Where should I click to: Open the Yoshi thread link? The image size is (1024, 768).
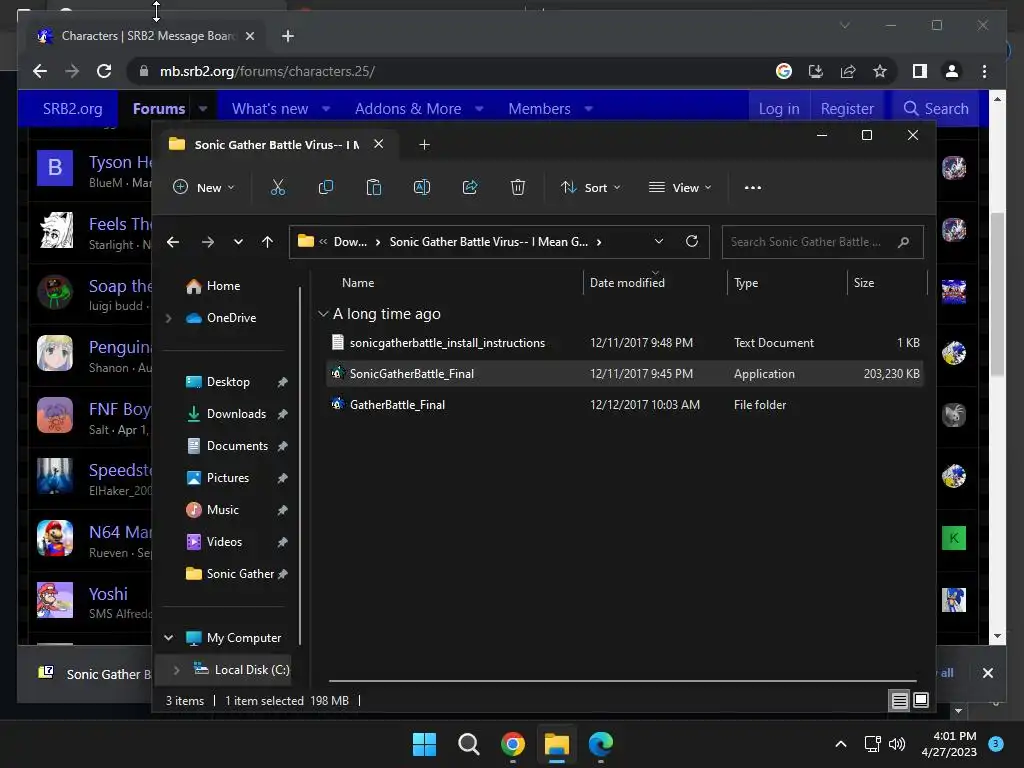click(108, 594)
